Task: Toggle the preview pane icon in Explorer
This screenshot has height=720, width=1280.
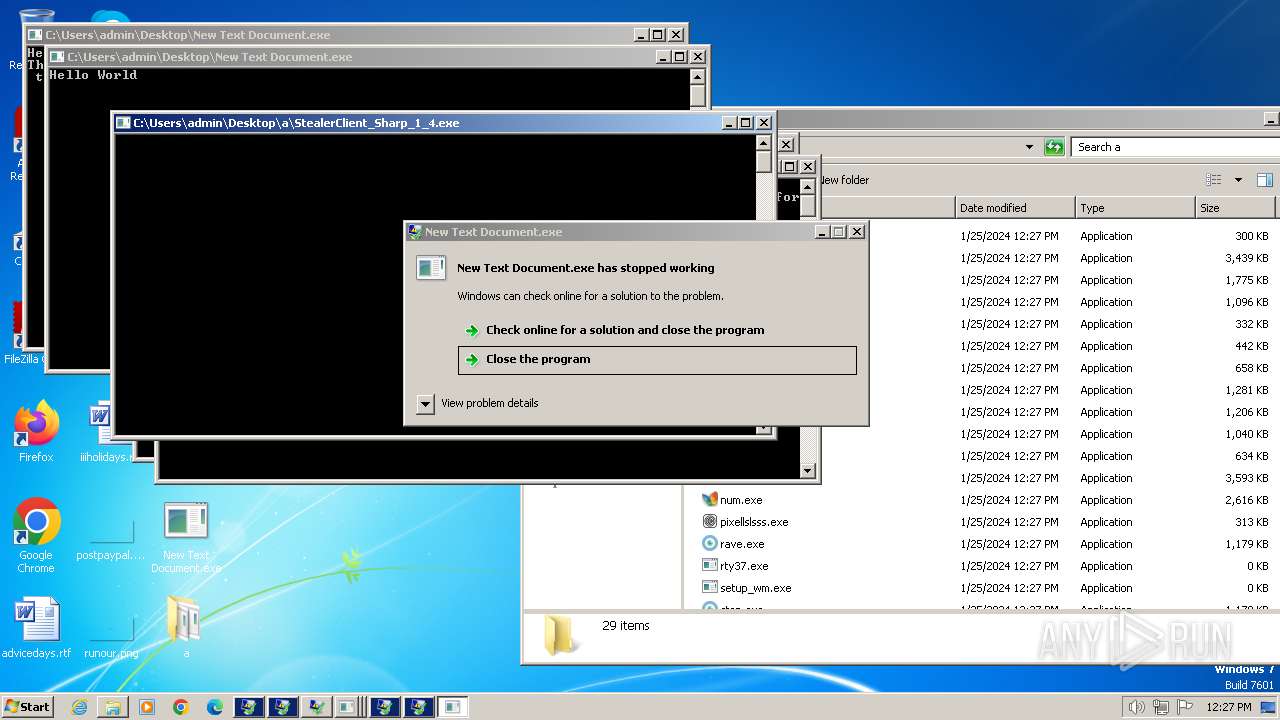Action: 1264,180
